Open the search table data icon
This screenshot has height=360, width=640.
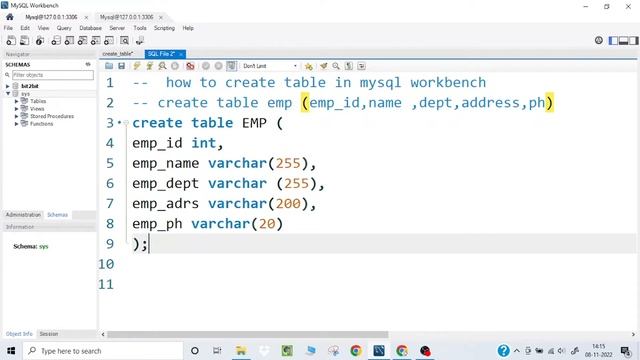(124, 40)
